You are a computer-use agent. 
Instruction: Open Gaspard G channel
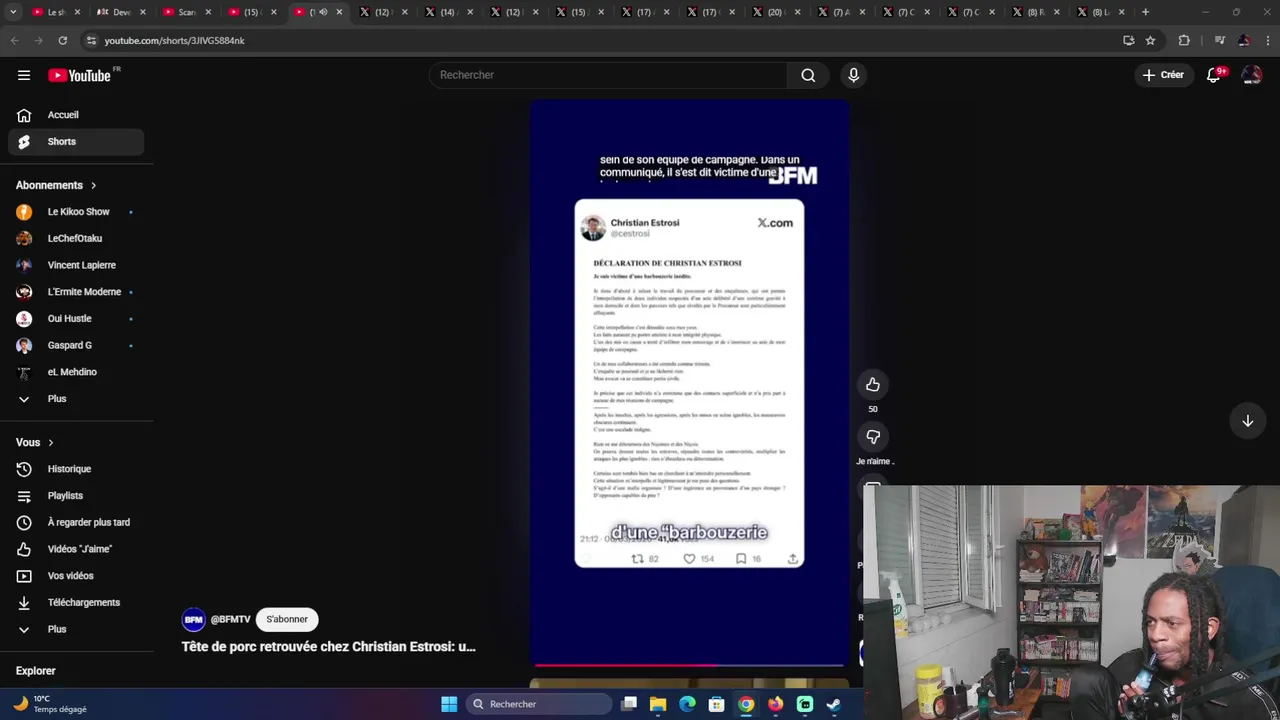[76, 345]
